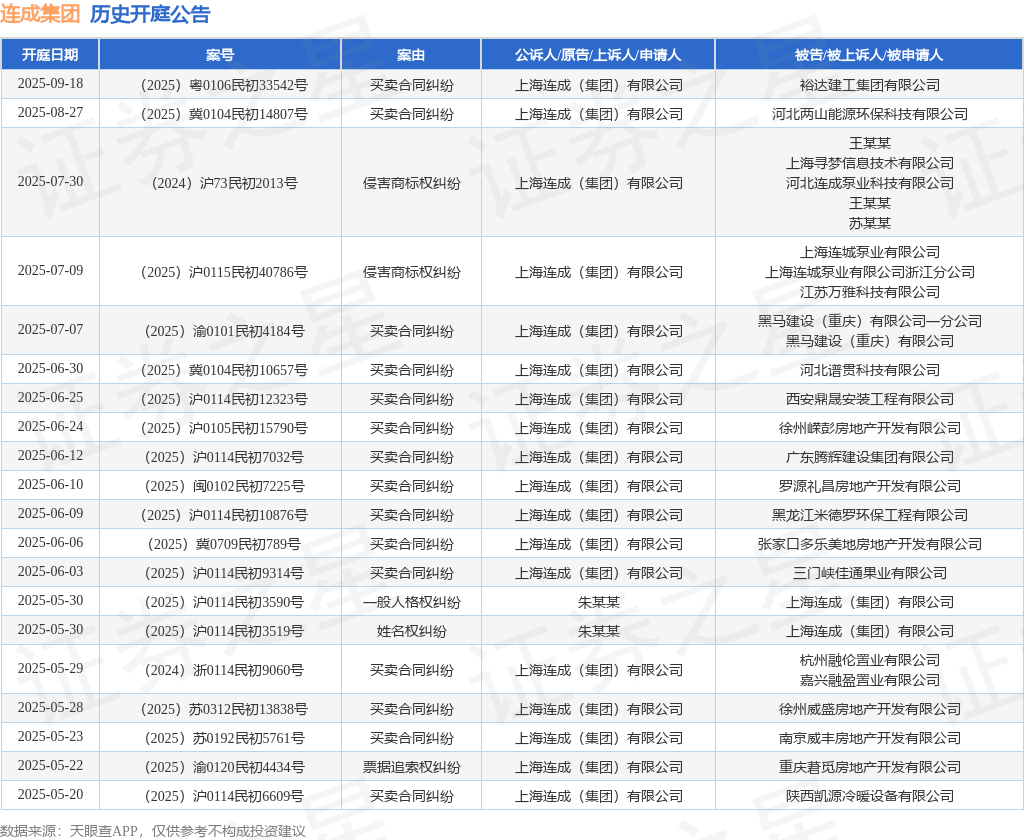Image resolution: width=1024 pixels, height=840 pixels.
Task: Click case cause 姓名权纠纷
Action: (x=411, y=631)
